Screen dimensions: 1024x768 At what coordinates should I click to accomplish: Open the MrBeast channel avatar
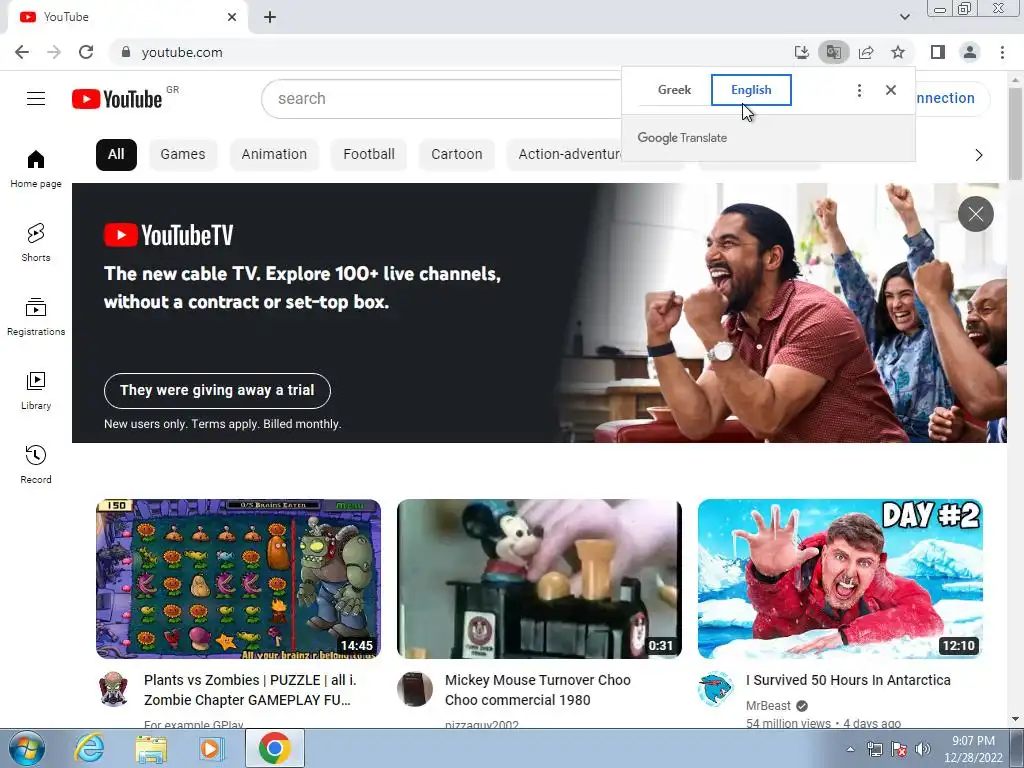tap(715, 689)
